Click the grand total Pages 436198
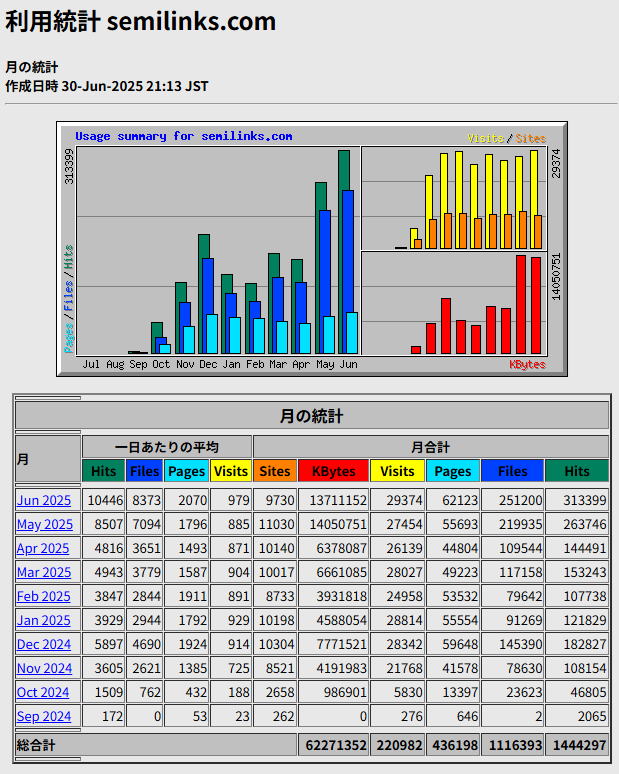619x774 pixels. [x=453, y=745]
